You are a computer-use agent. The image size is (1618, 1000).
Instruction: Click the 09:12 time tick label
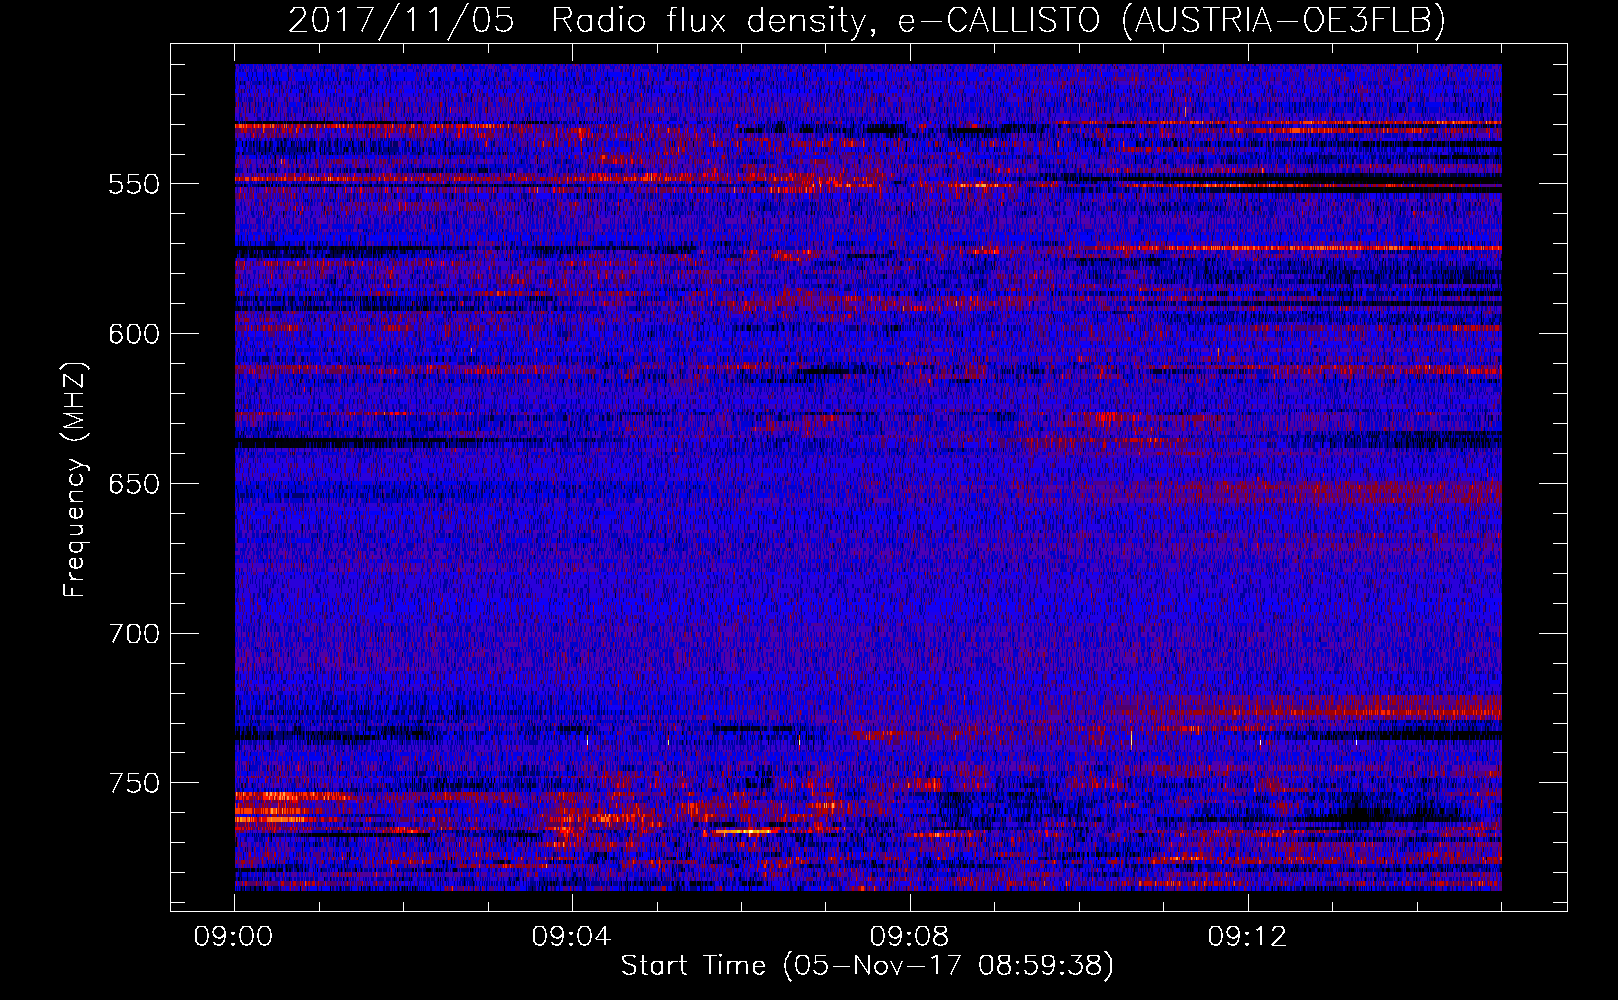click(1247, 937)
